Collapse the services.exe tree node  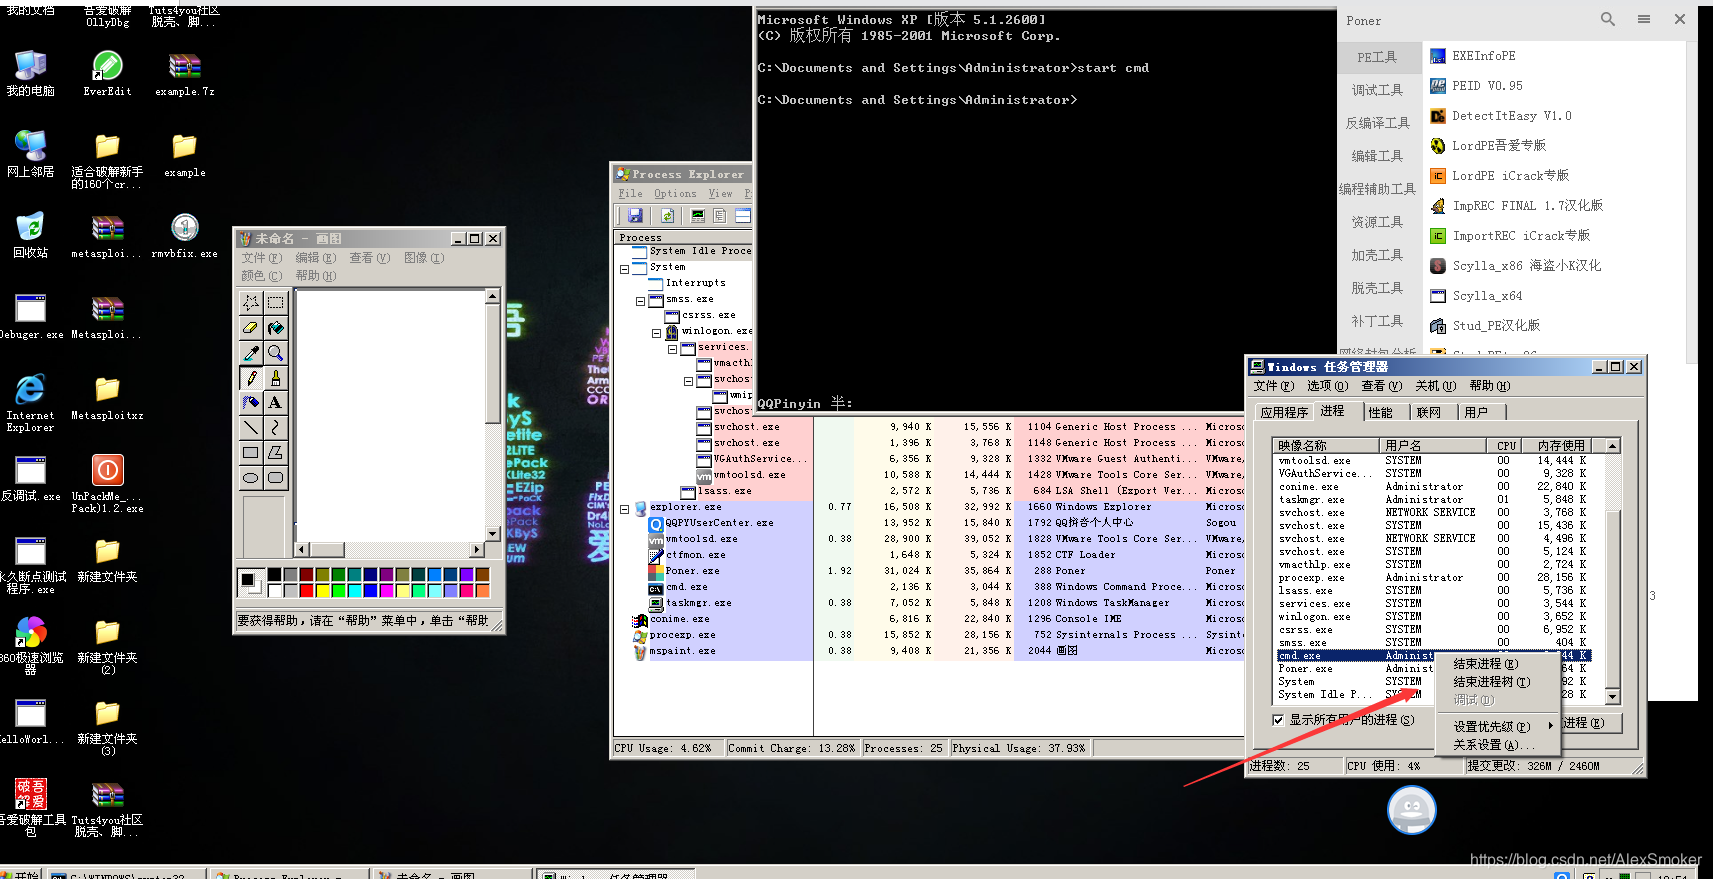pos(672,348)
